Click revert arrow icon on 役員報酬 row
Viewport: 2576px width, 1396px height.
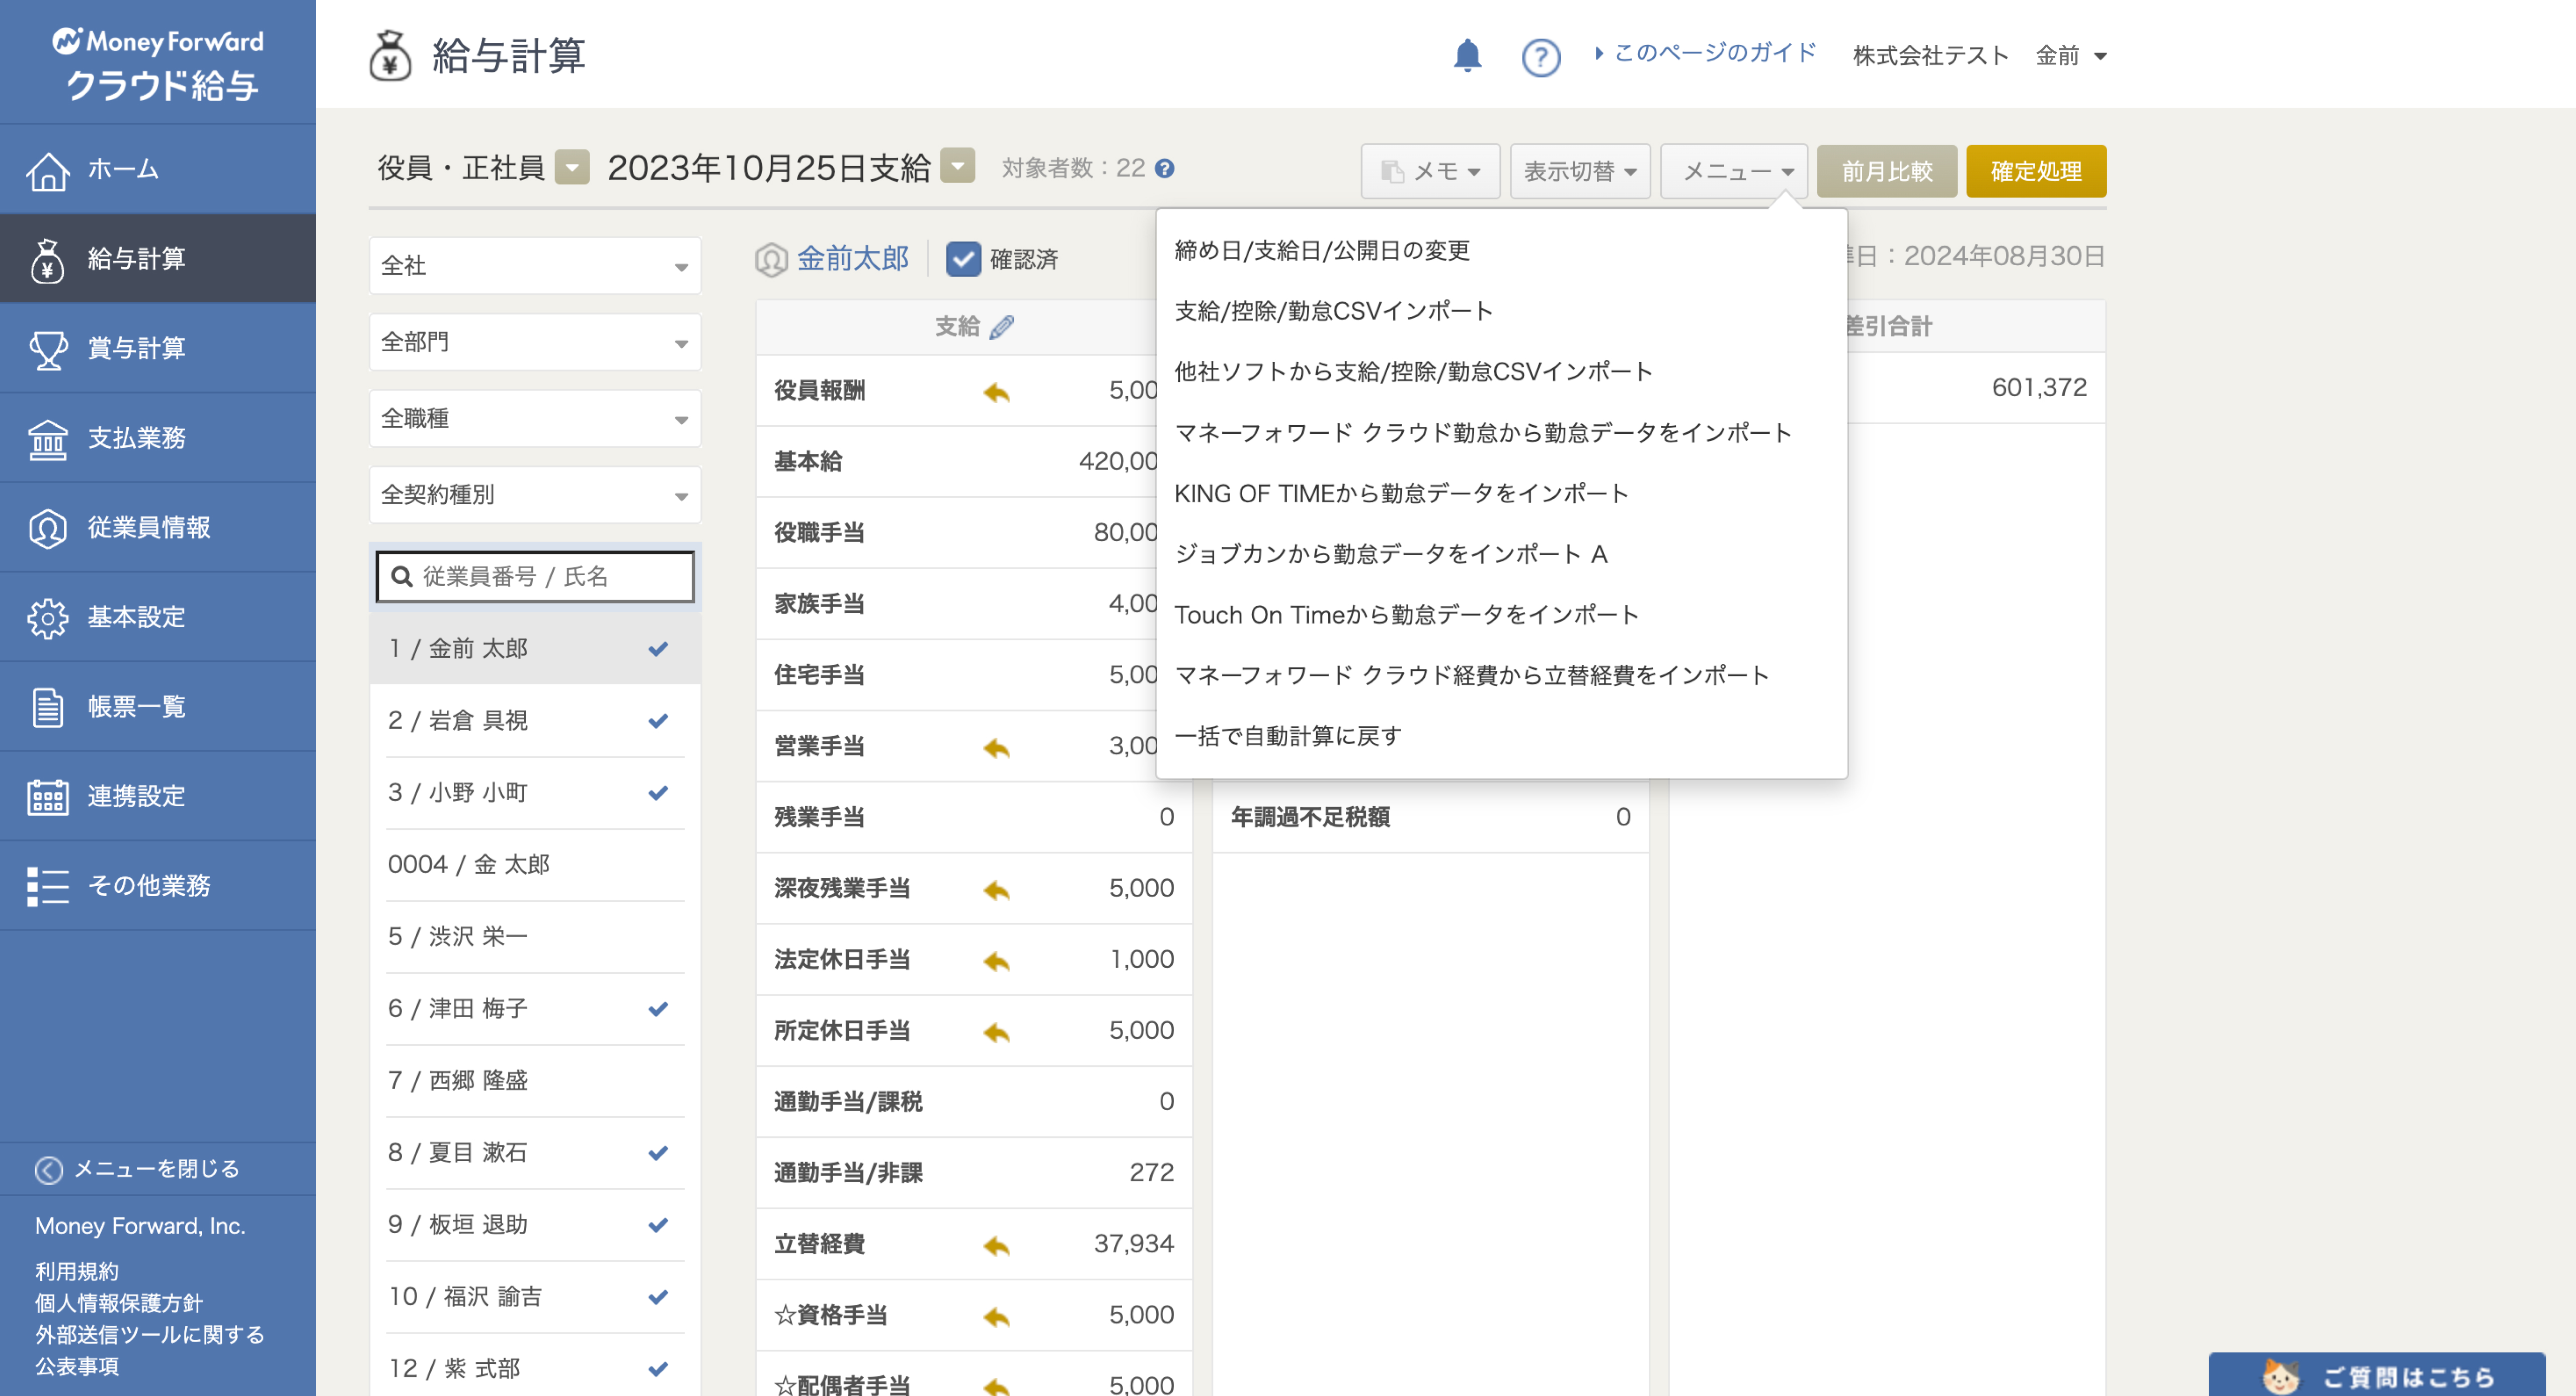(x=996, y=391)
